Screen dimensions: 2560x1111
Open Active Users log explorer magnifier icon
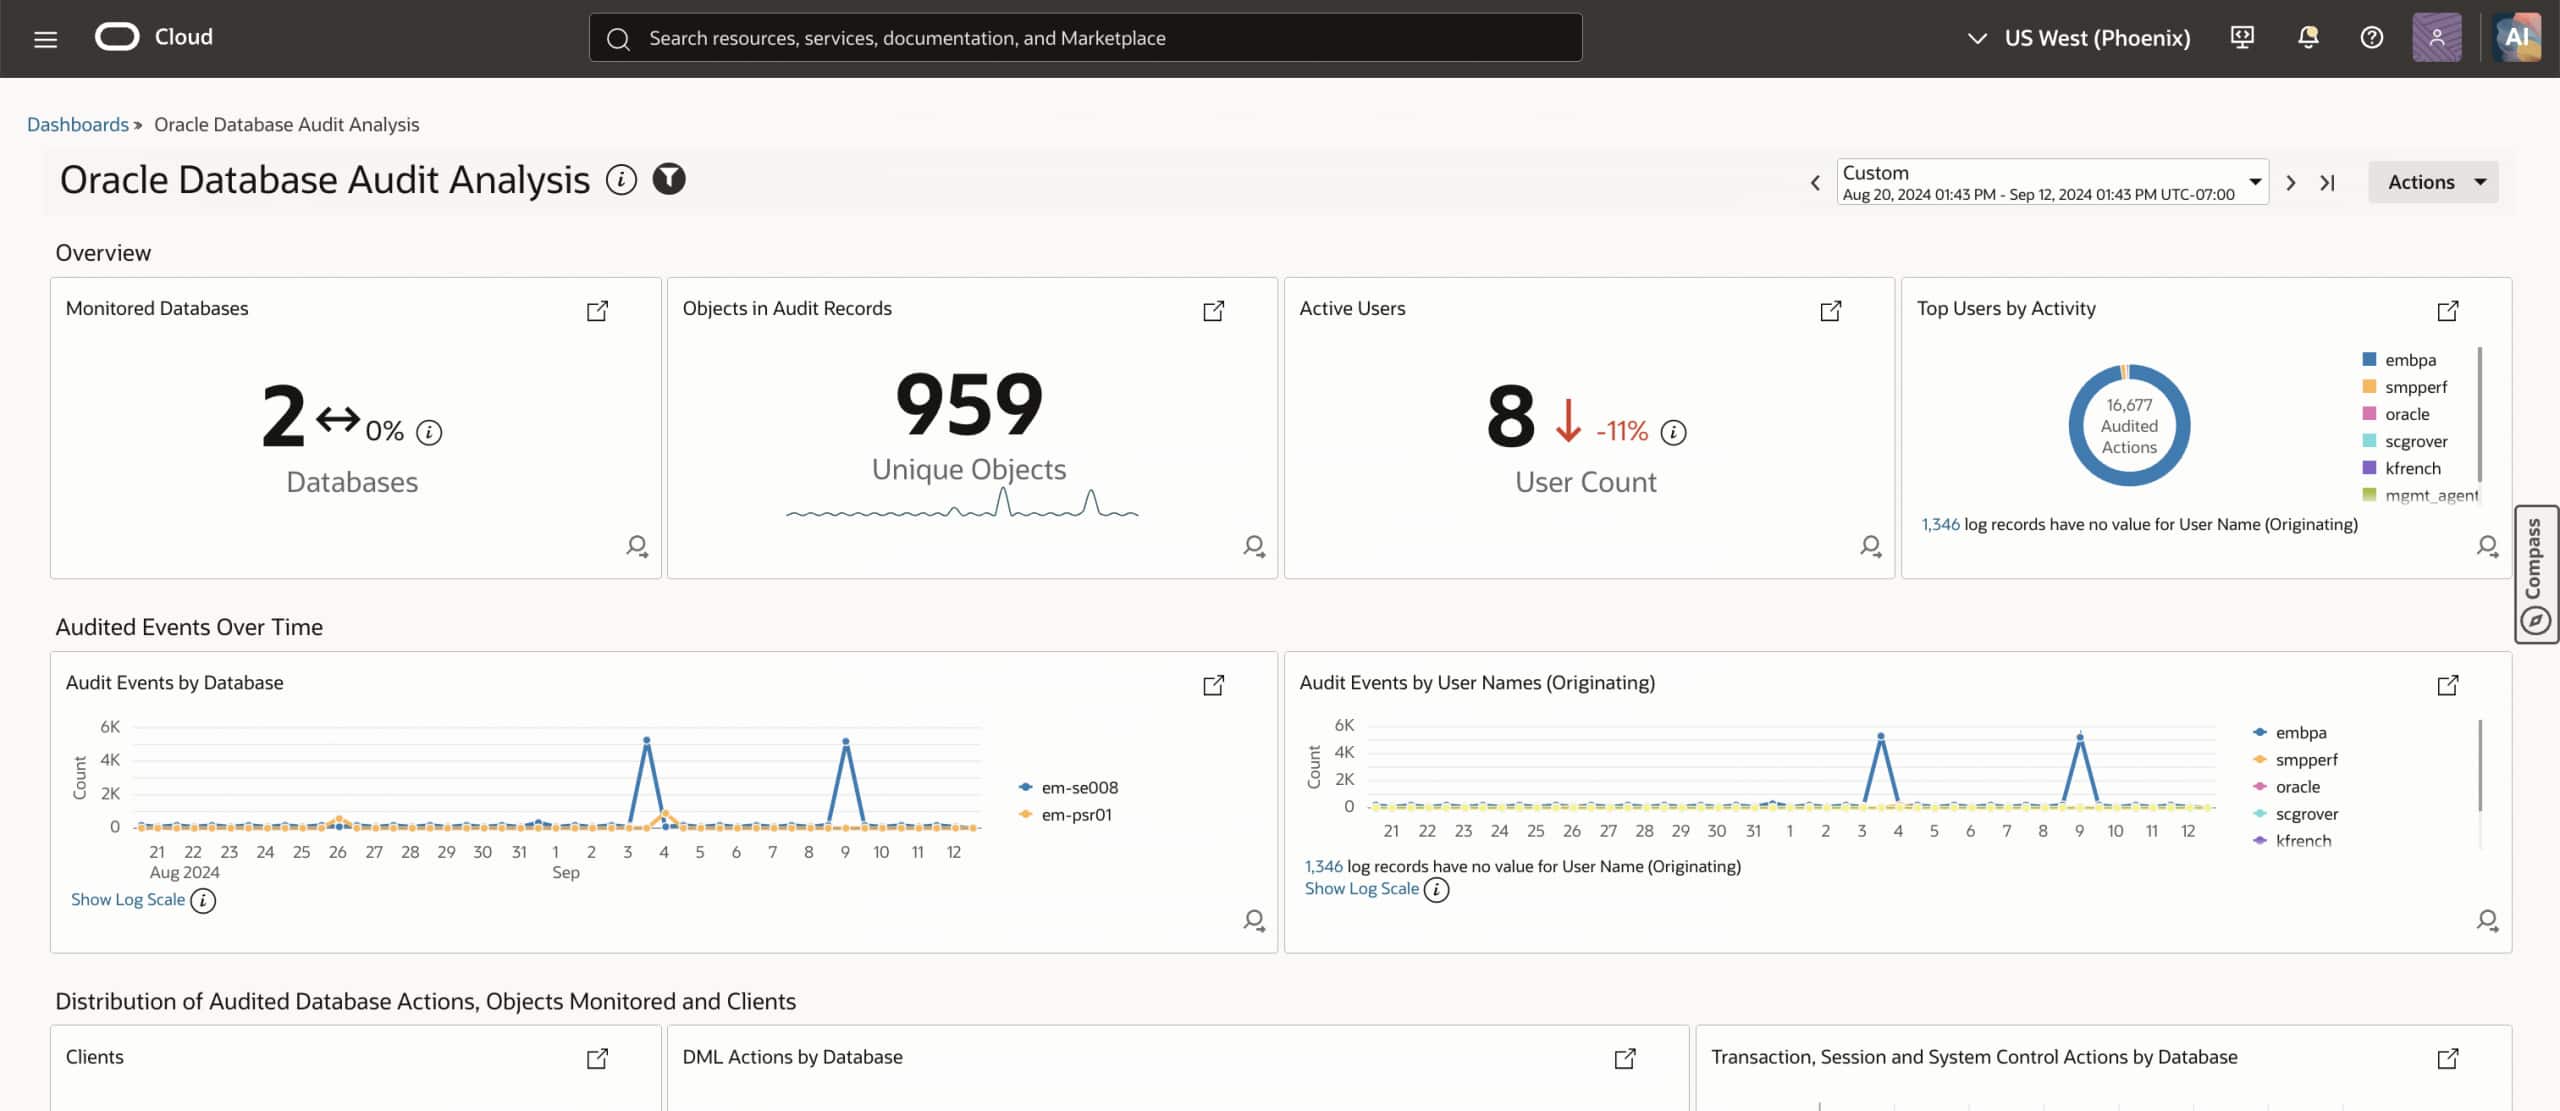click(x=1871, y=546)
